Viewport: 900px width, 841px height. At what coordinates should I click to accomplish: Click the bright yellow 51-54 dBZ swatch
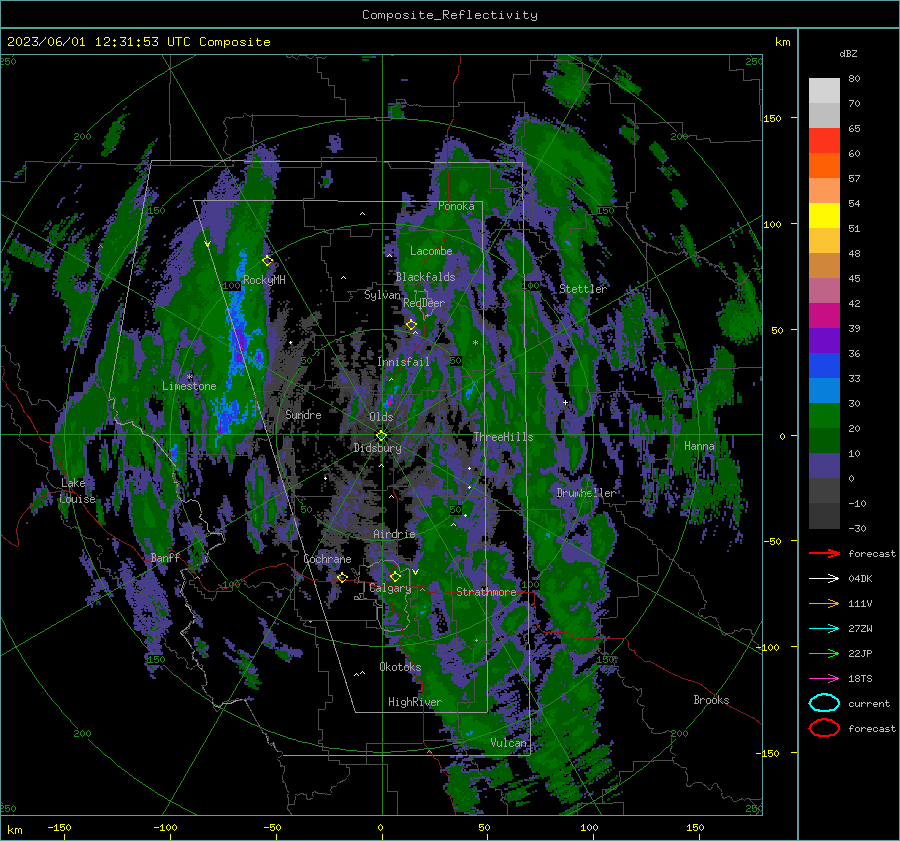point(824,216)
